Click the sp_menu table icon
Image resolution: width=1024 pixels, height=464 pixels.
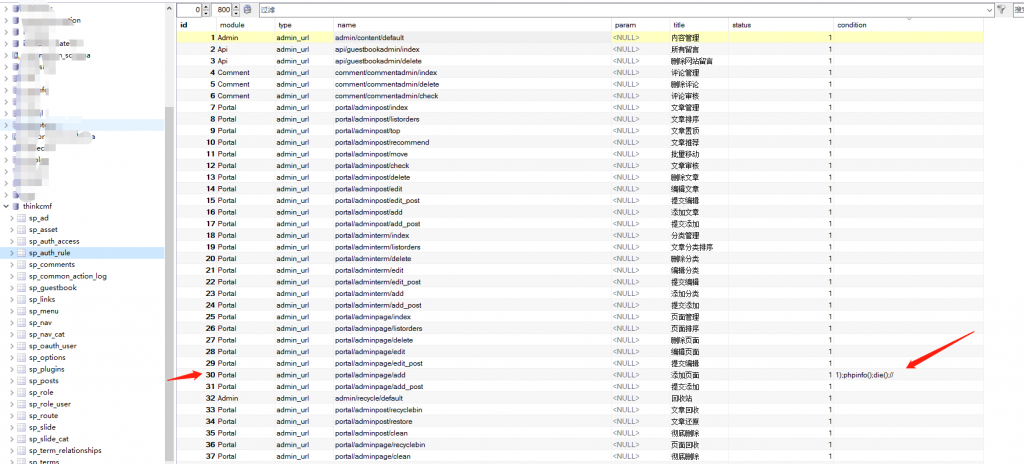coord(22,311)
